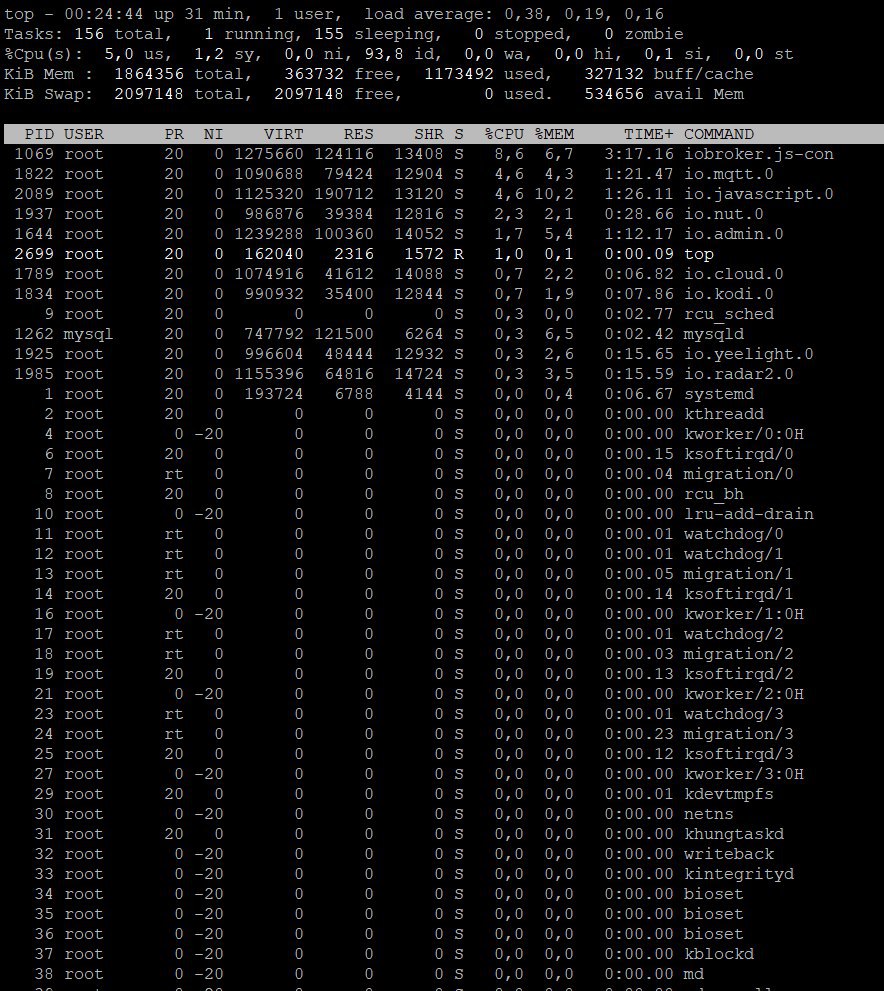Click the 00:24:44 uptime clock
The image size is (884, 991).
pos(104,14)
